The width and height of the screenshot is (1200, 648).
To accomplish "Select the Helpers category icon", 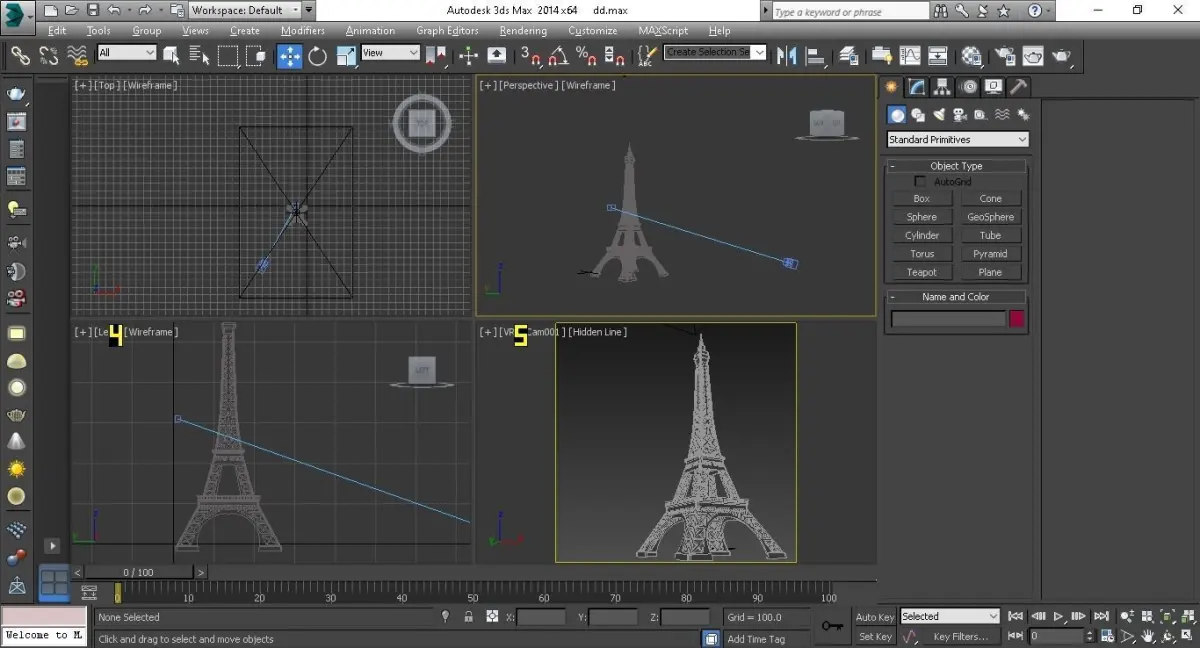I will click(x=981, y=115).
